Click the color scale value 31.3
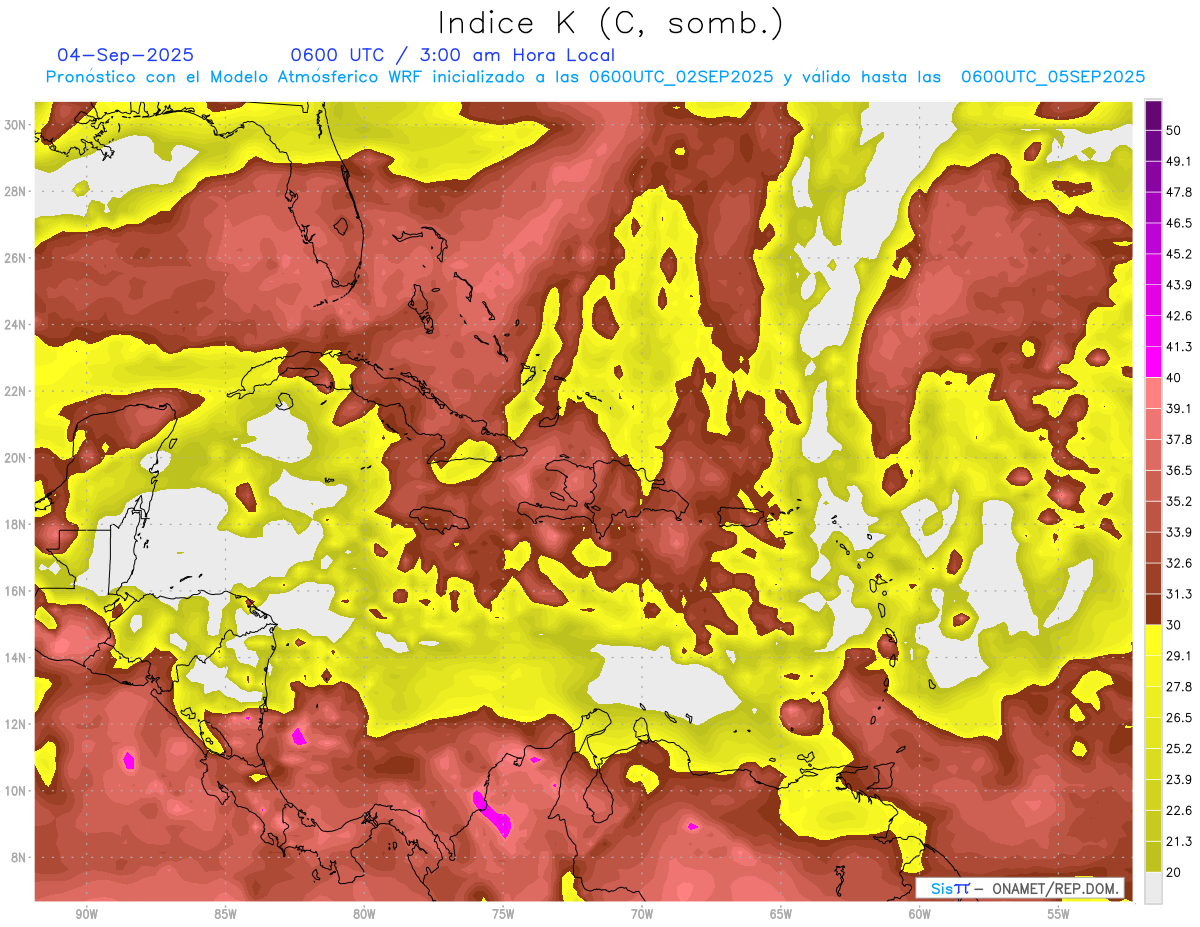The height and width of the screenshot is (927, 1200). [x=1179, y=594]
